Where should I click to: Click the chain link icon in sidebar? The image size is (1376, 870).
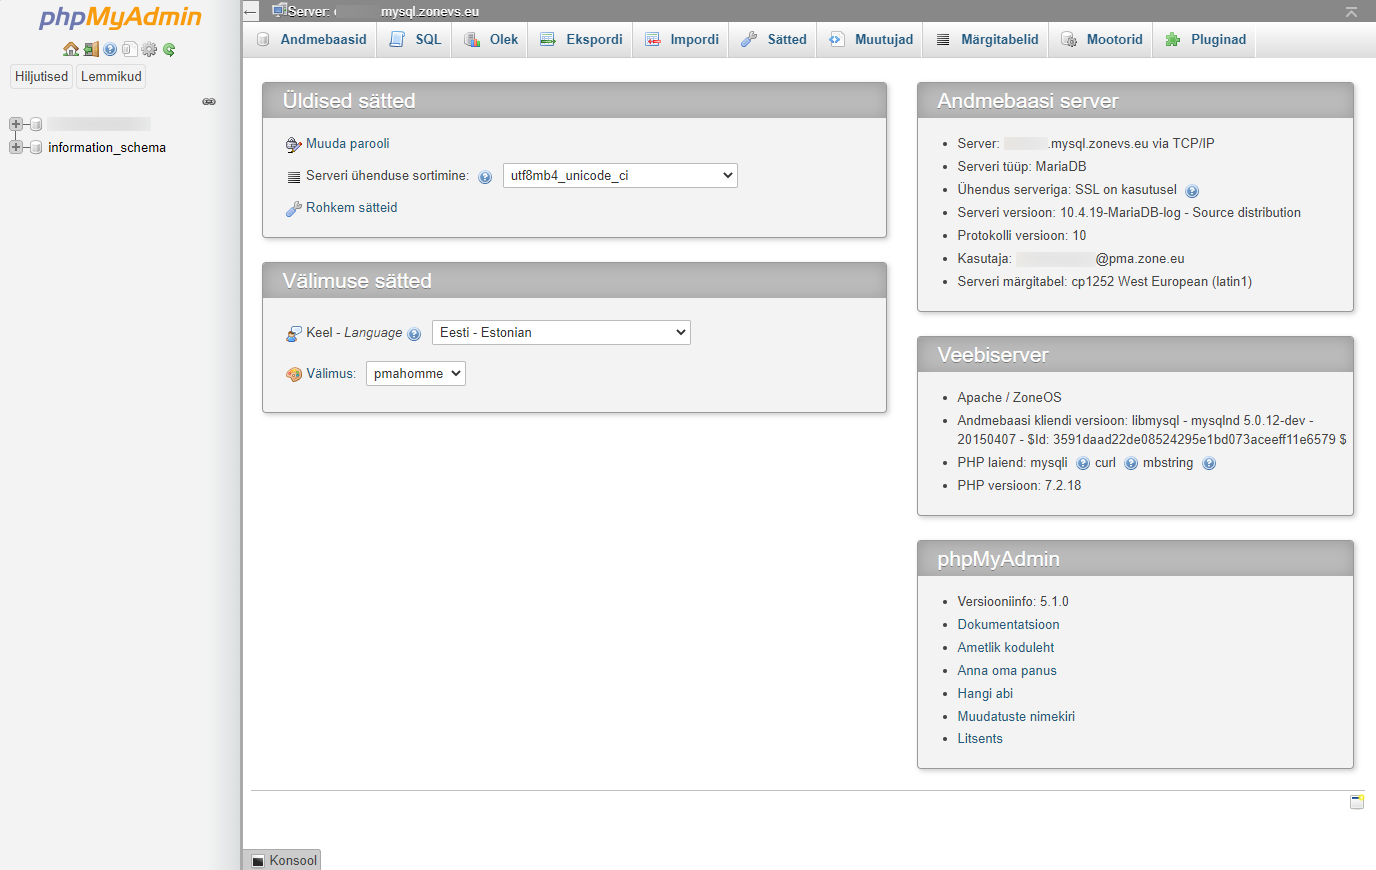tap(209, 102)
